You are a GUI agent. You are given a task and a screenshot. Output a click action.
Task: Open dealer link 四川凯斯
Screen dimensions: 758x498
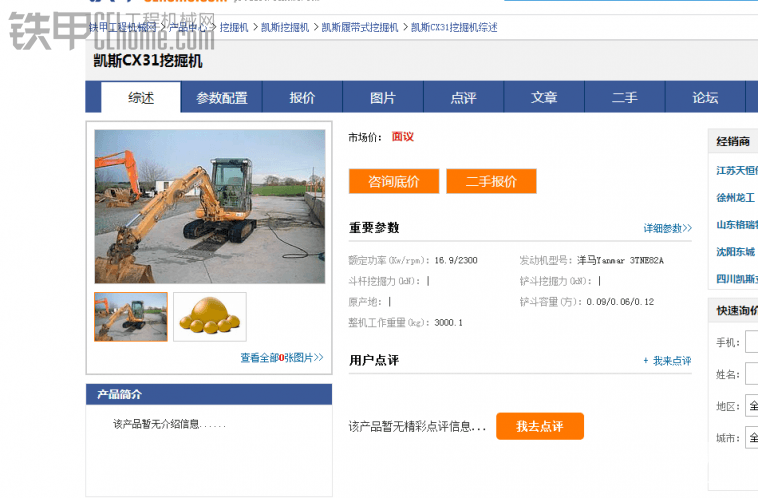click(x=737, y=278)
